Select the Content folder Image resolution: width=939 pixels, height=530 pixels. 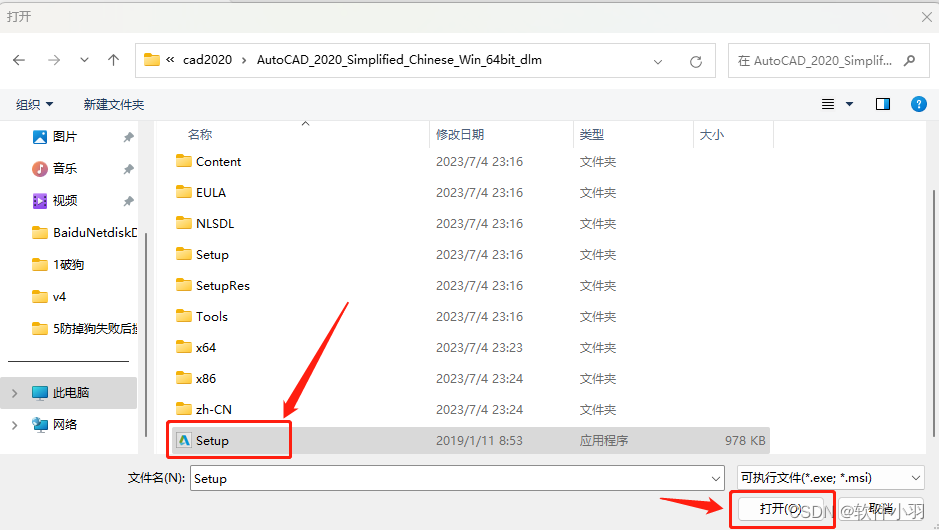[208, 162]
